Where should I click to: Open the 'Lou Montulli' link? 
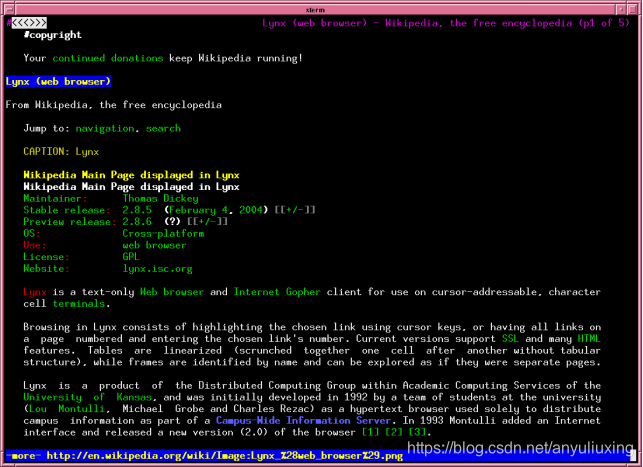67,409
